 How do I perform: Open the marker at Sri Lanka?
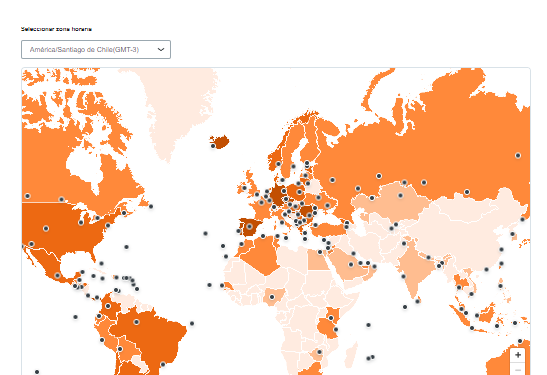418,301
